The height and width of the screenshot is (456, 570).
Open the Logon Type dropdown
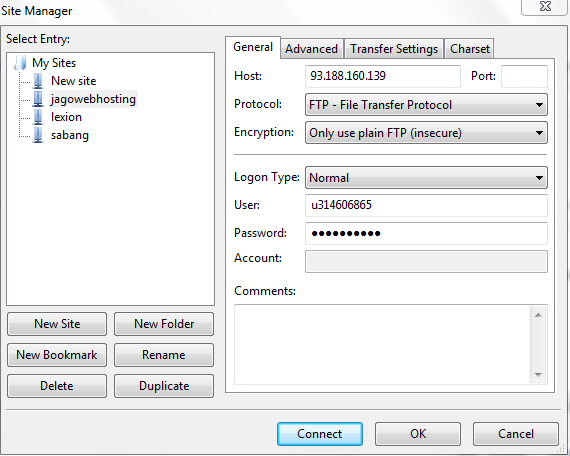point(426,177)
